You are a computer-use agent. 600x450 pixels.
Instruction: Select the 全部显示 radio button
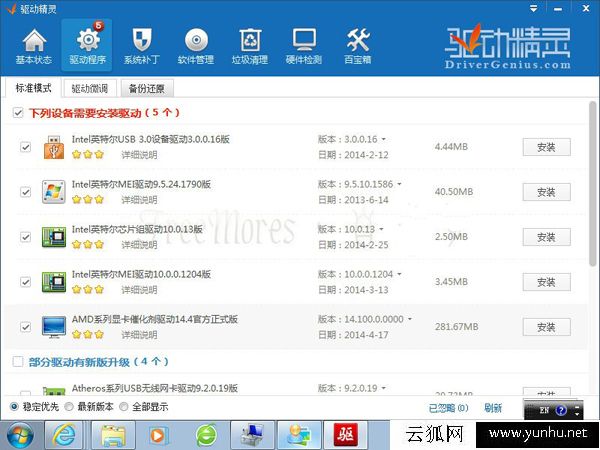pos(124,407)
